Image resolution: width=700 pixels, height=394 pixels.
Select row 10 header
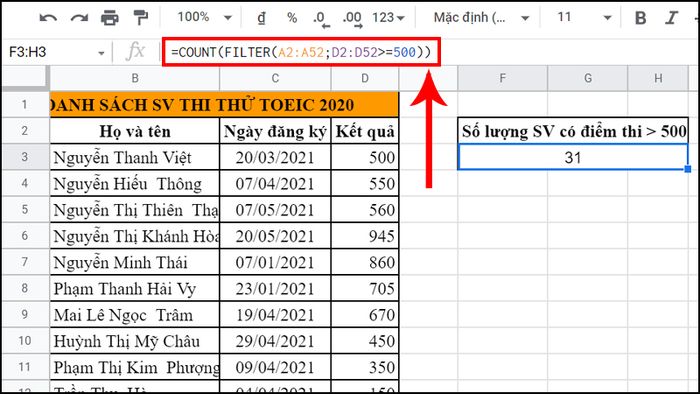25,341
